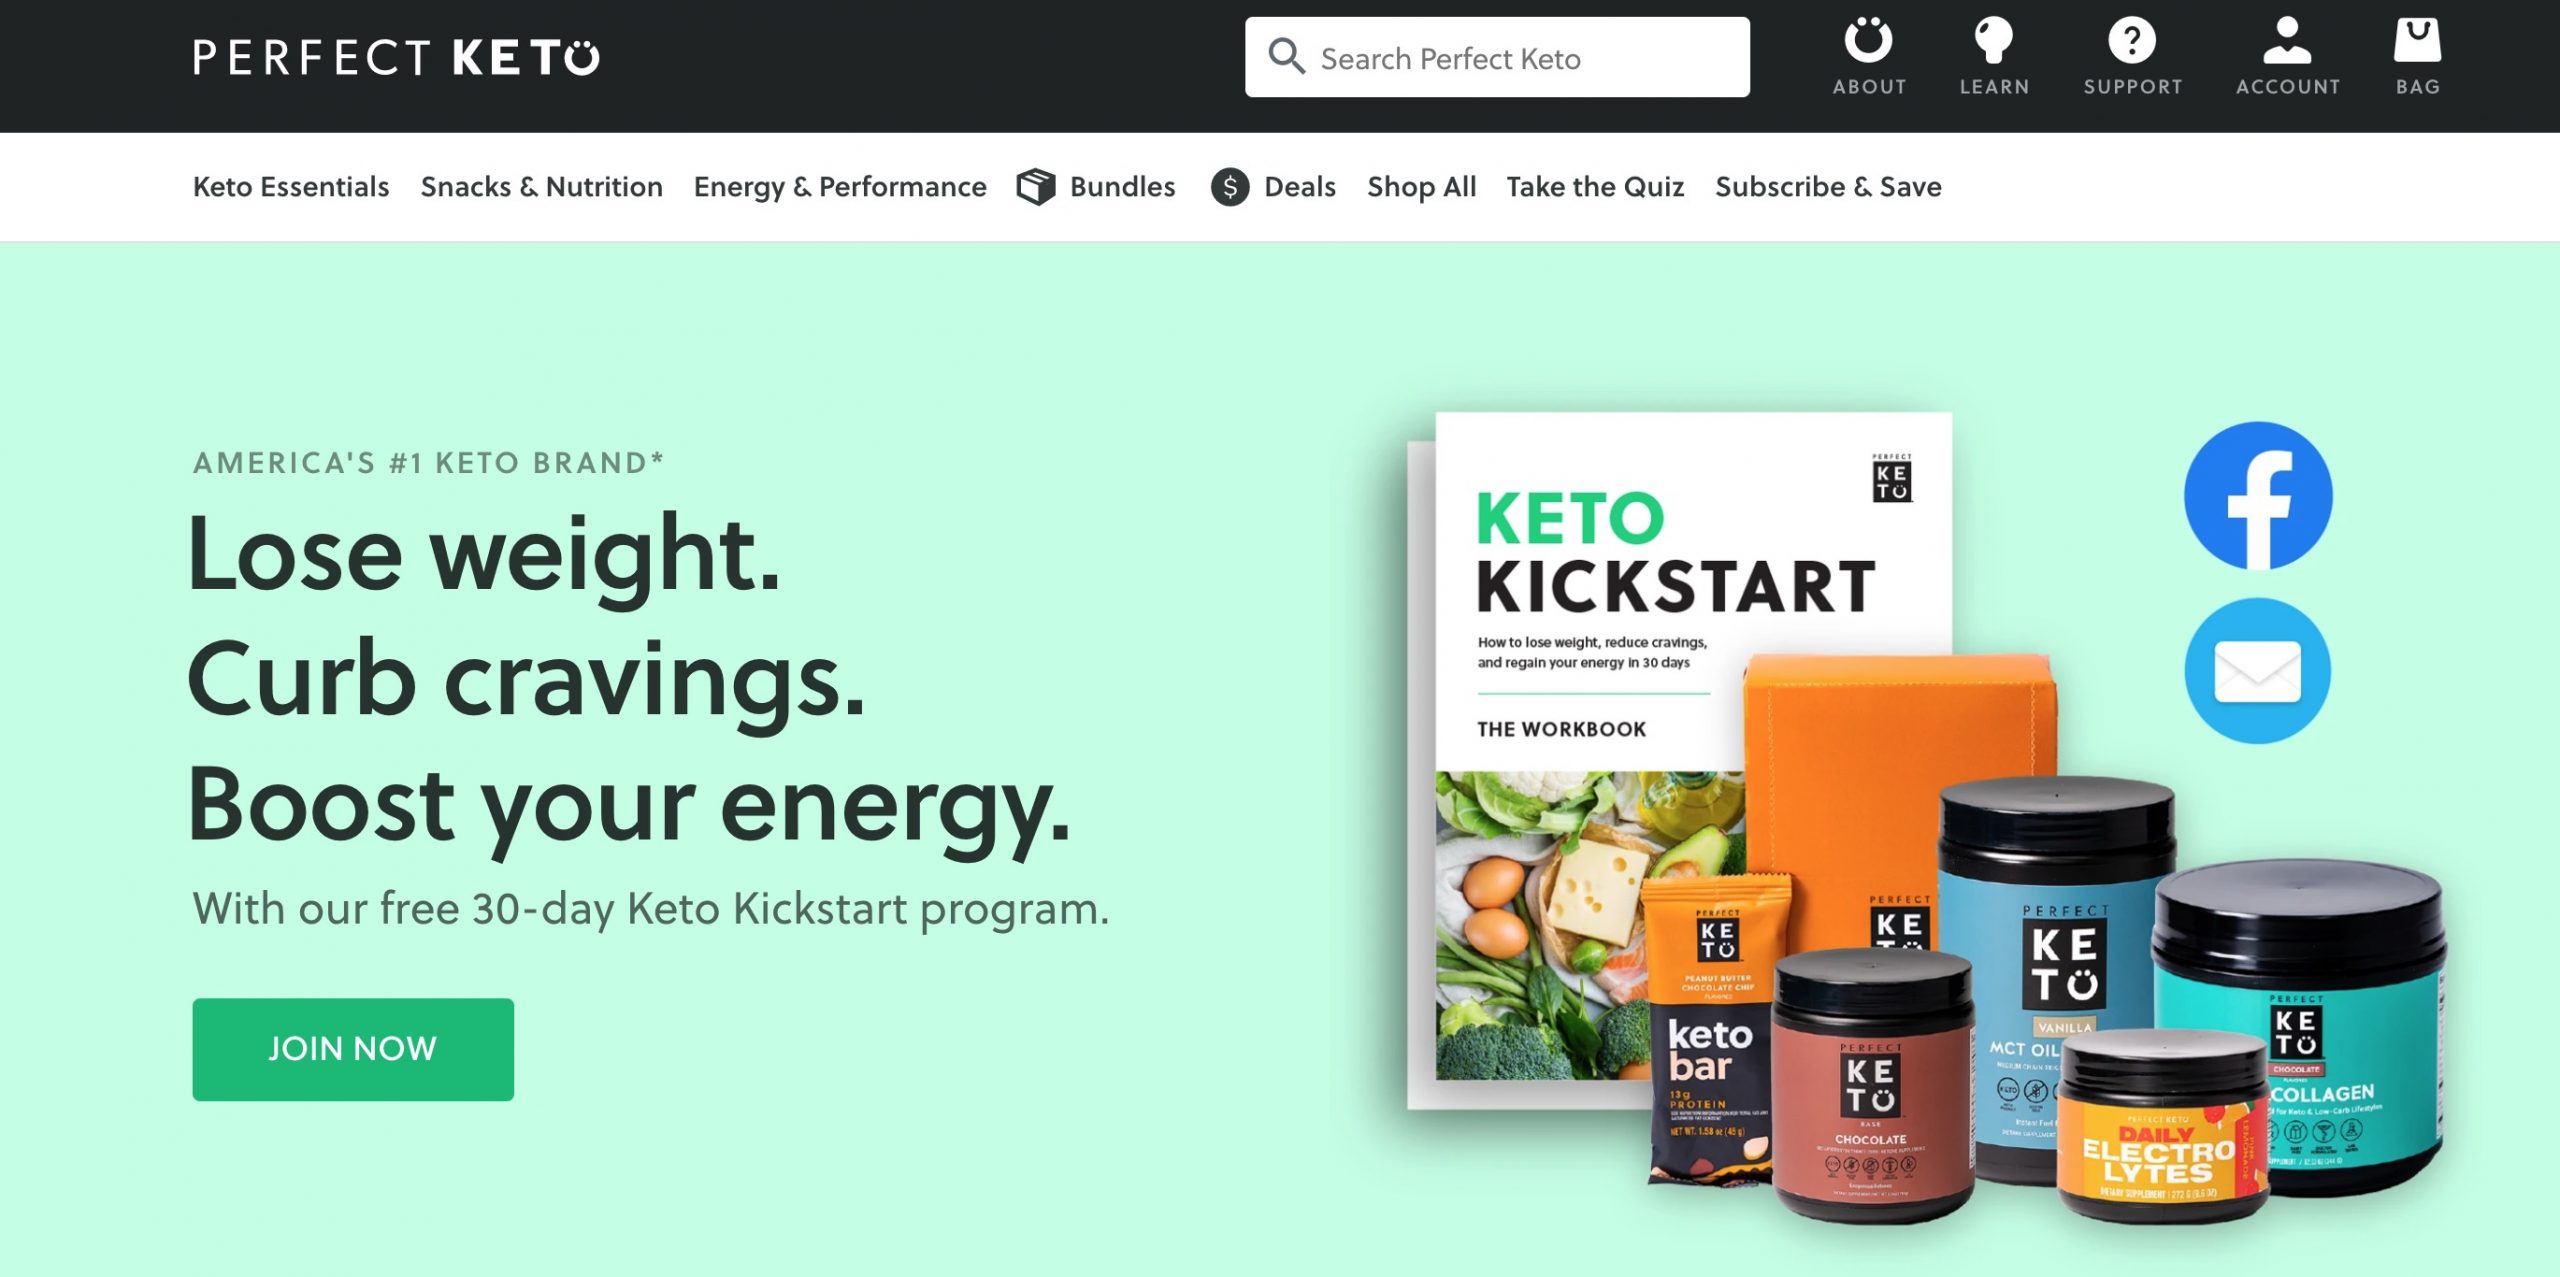This screenshot has height=1277, width=2560.
Task: Click the JOIN NOW button
Action: 353,1049
